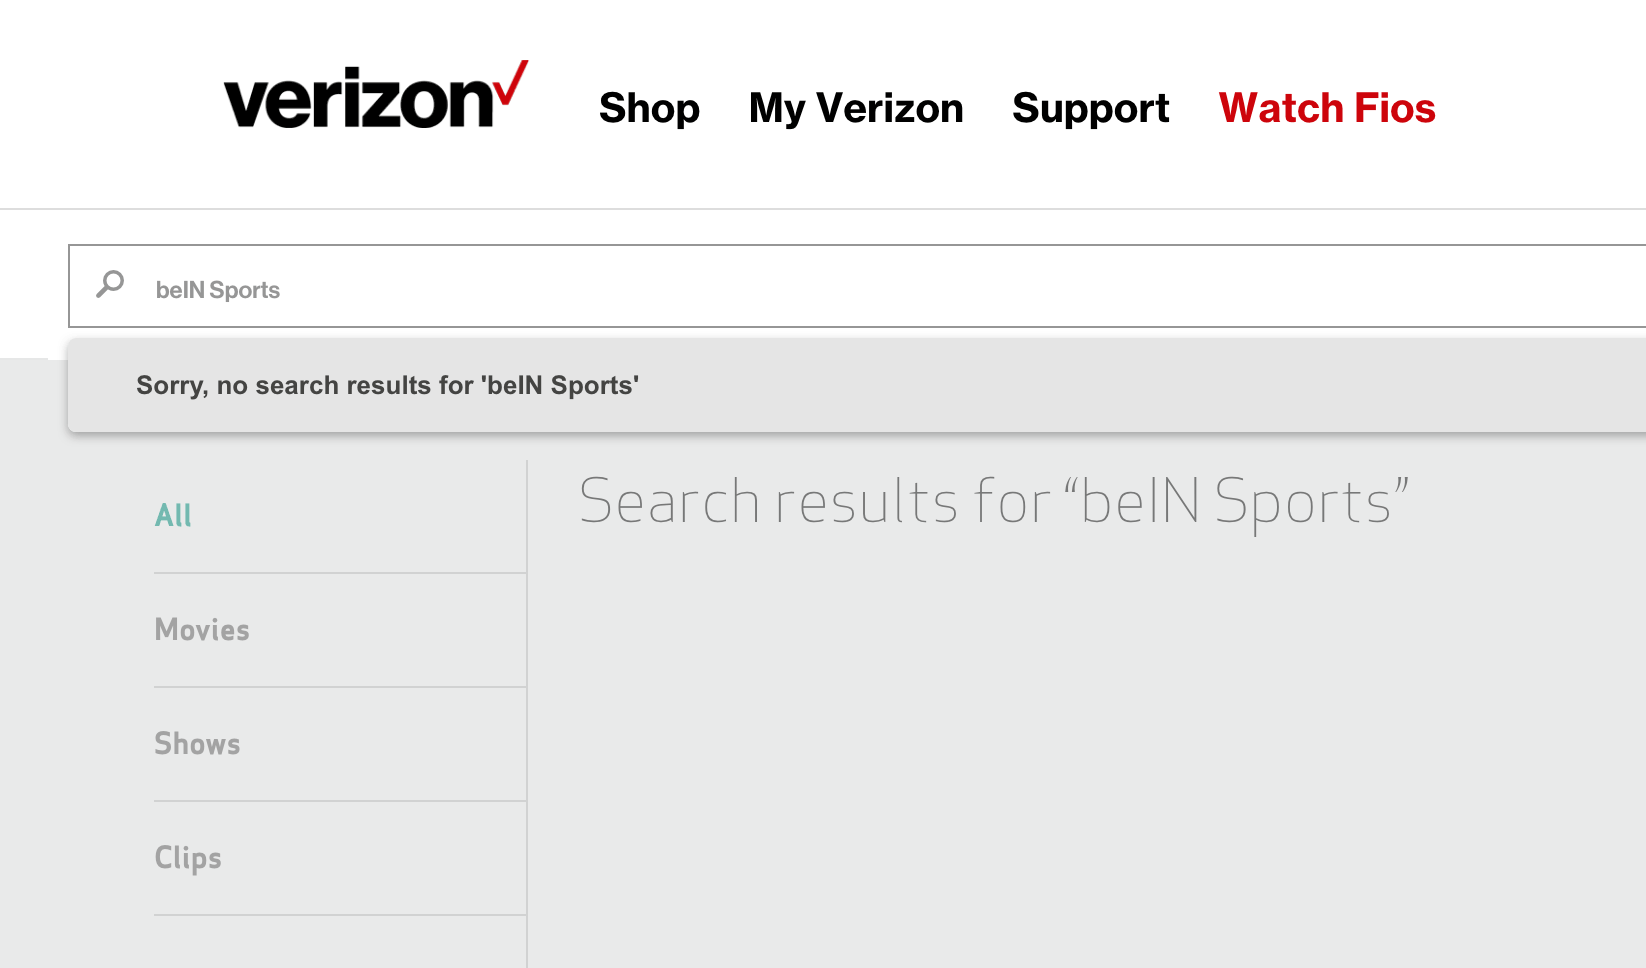Click the word 'Verizon' in My Verizon

point(890,108)
